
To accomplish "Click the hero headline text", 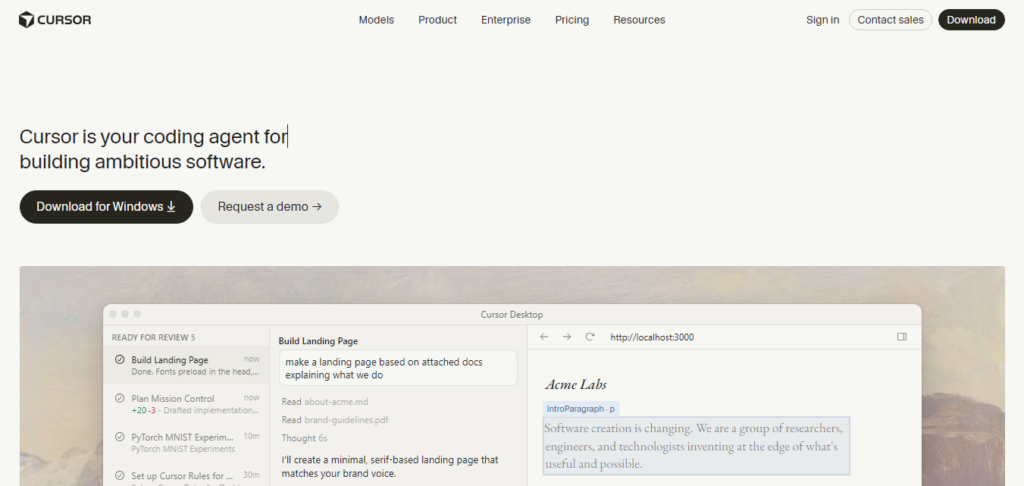I will coord(153,149).
